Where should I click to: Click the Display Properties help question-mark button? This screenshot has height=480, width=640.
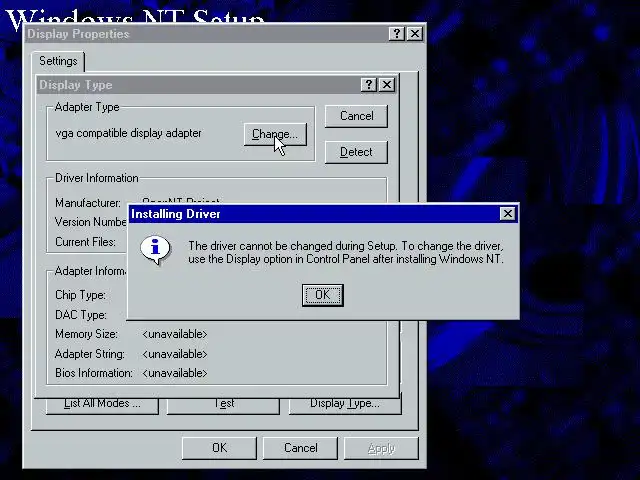point(397,33)
